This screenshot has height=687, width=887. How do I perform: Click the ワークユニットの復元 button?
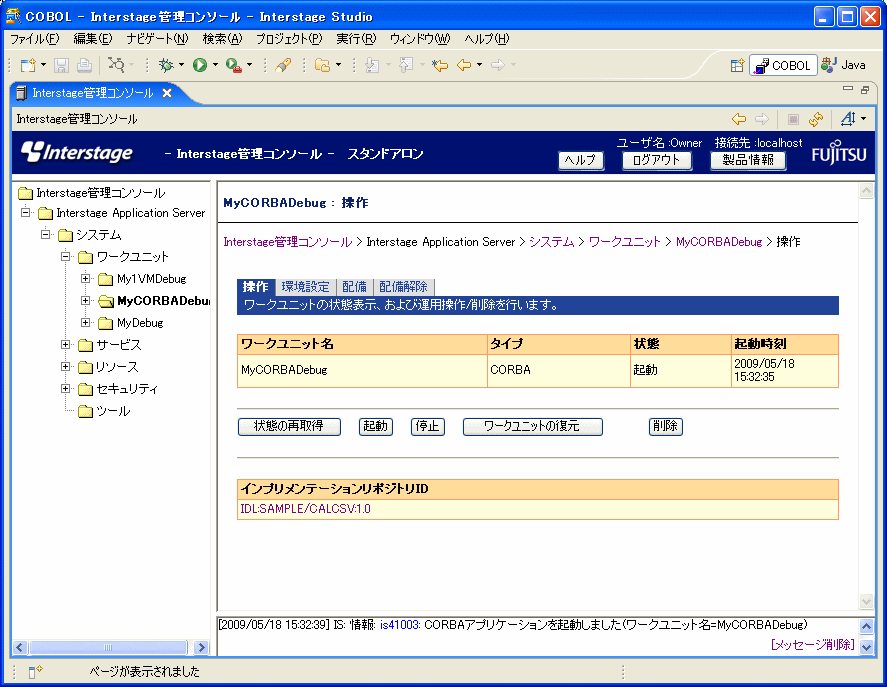pos(532,426)
